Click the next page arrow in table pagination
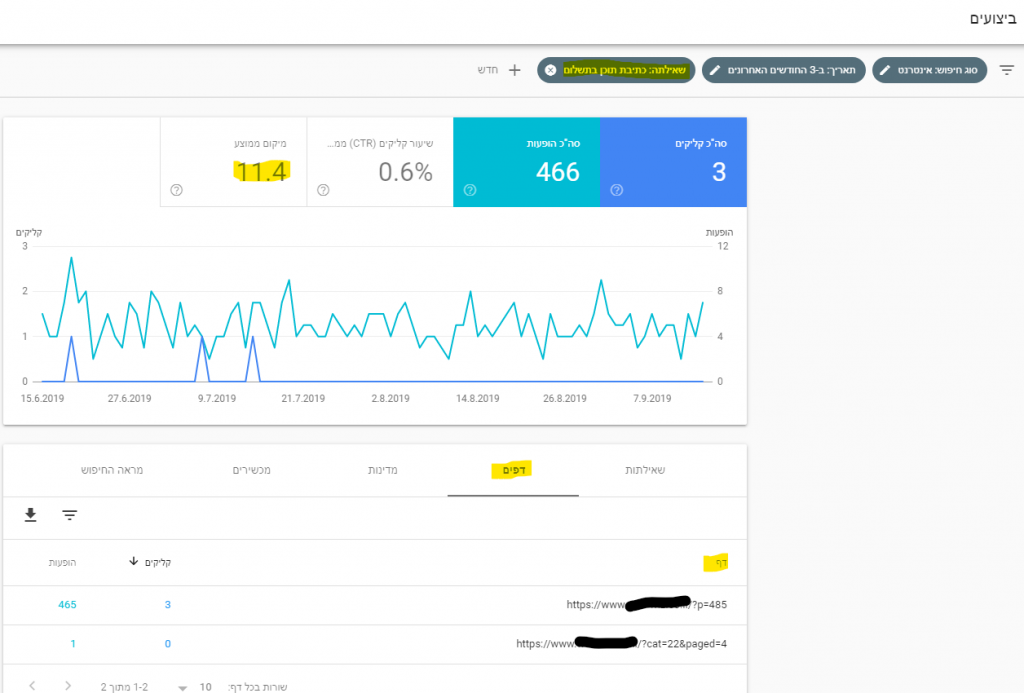 point(32,686)
